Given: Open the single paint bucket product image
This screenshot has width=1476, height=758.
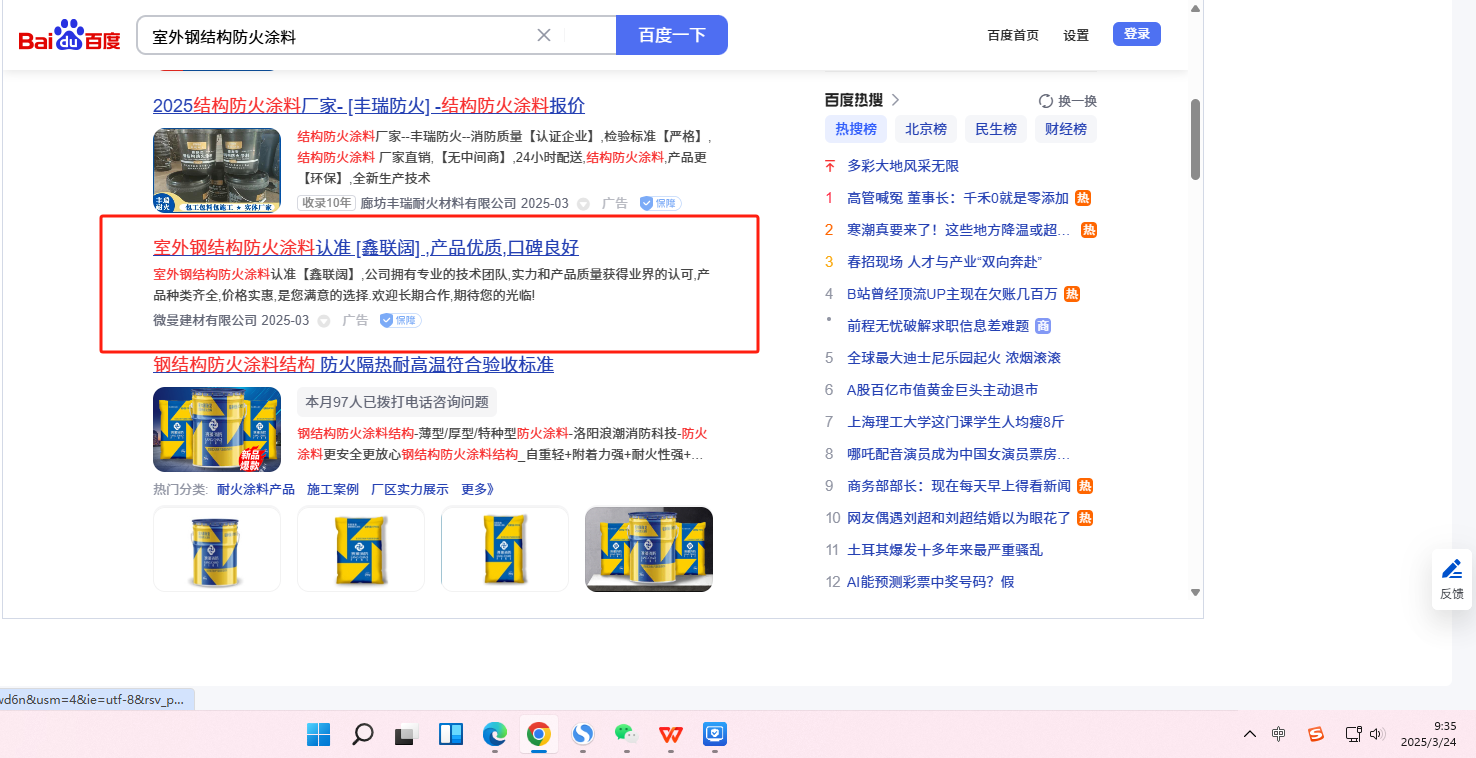Looking at the screenshot, I should click(x=217, y=549).
